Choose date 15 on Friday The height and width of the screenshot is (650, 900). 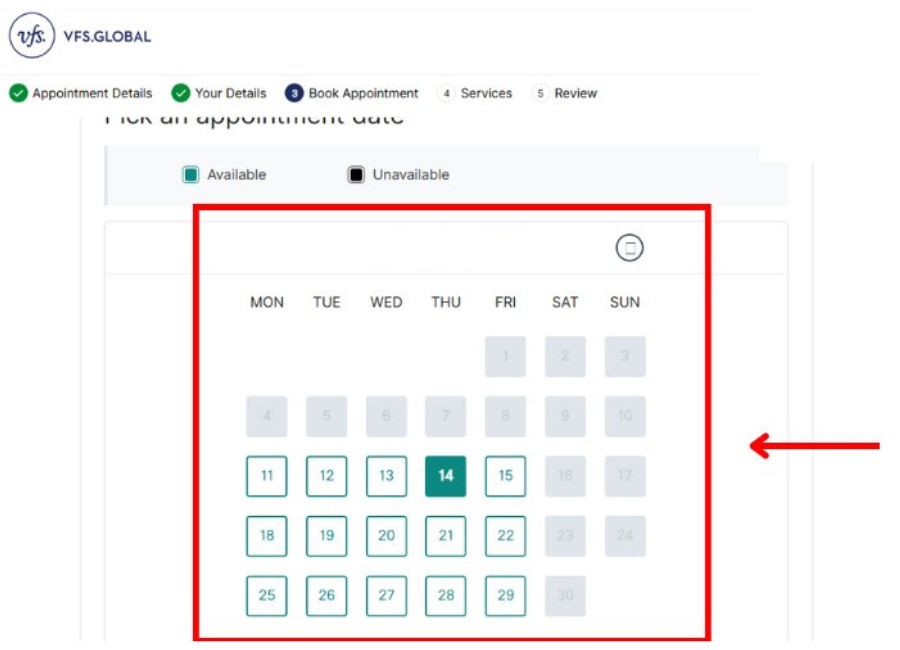click(506, 476)
